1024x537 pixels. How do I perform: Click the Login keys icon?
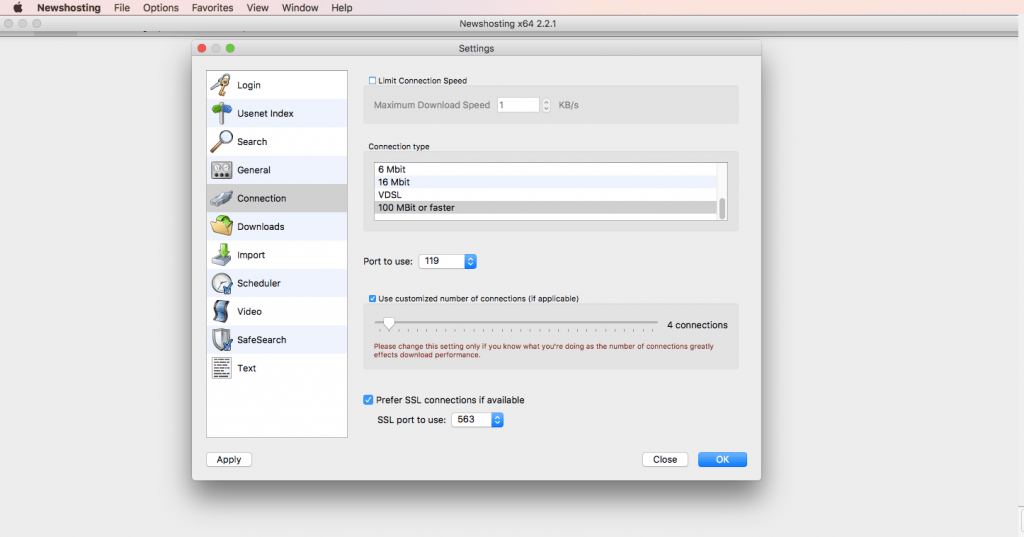click(221, 85)
